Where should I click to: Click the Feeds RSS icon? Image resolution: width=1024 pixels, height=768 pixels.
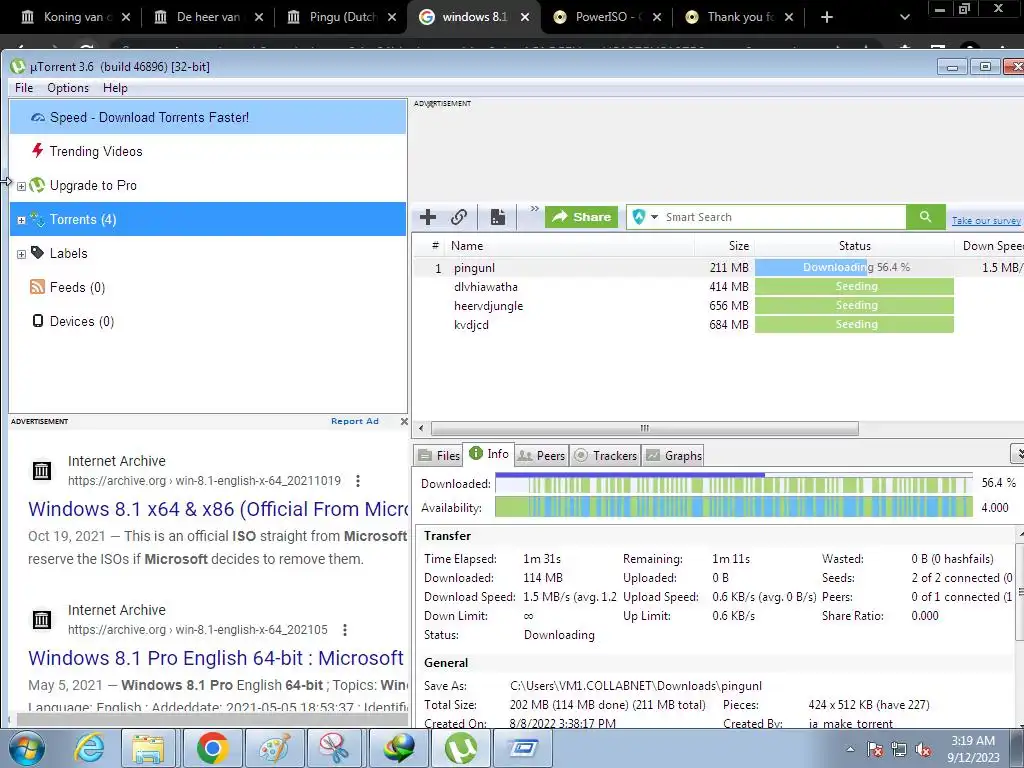37,287
